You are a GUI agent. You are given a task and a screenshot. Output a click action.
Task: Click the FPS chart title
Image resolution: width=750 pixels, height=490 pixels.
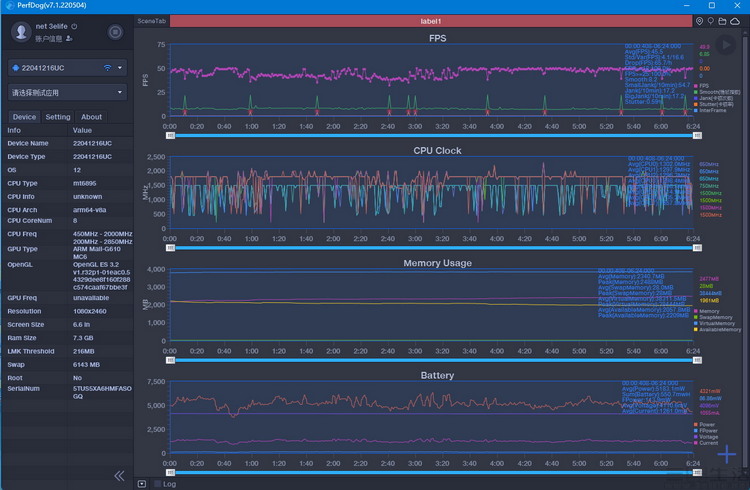[437, 38]
